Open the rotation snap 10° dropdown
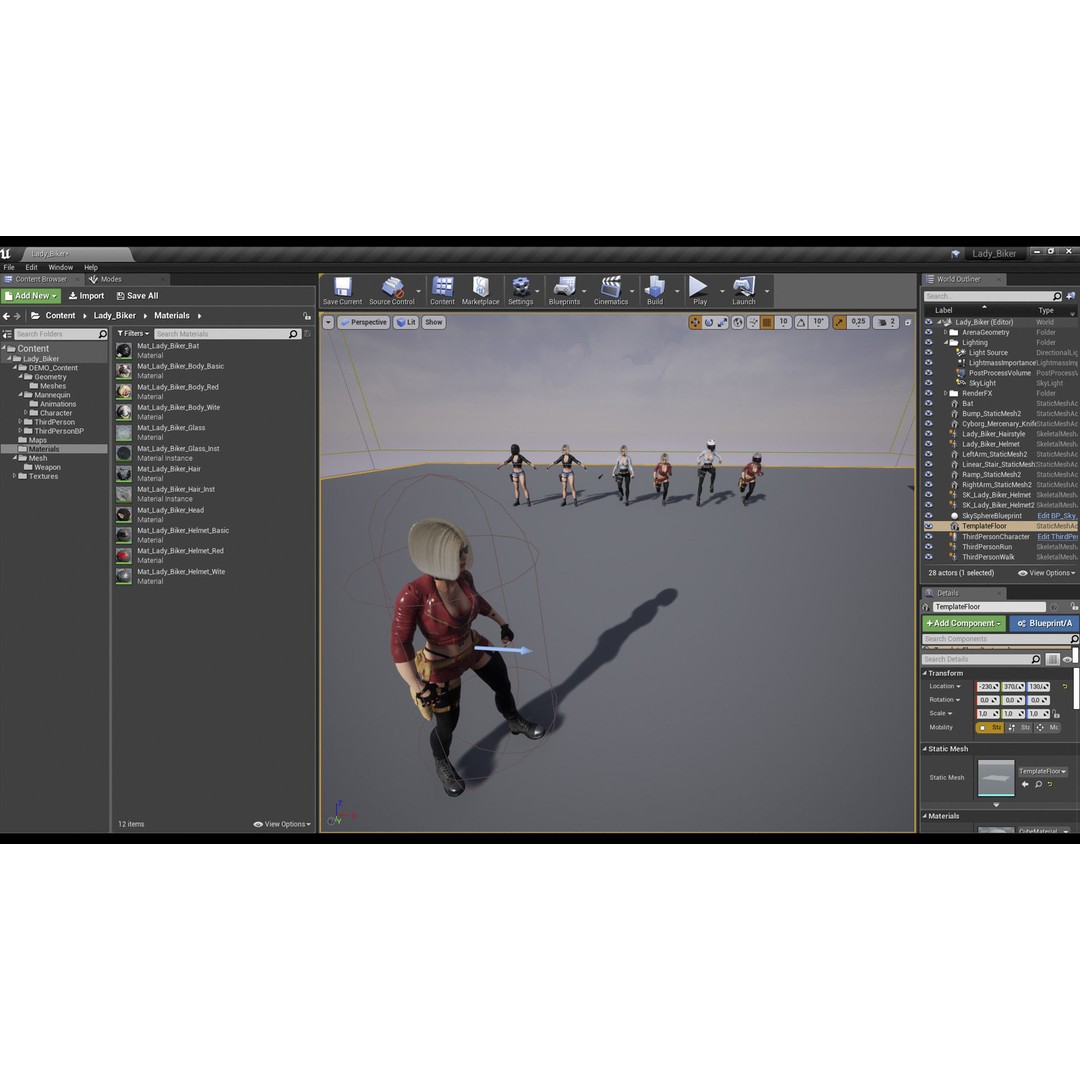Screen dimensions: 1080x1080 pyautogui.click(x=818, y=322)
